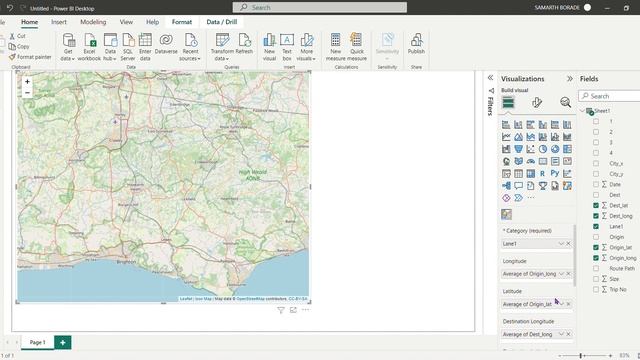Remove Average of Origin_lat field
640x360 pixels.
point(568,304)
